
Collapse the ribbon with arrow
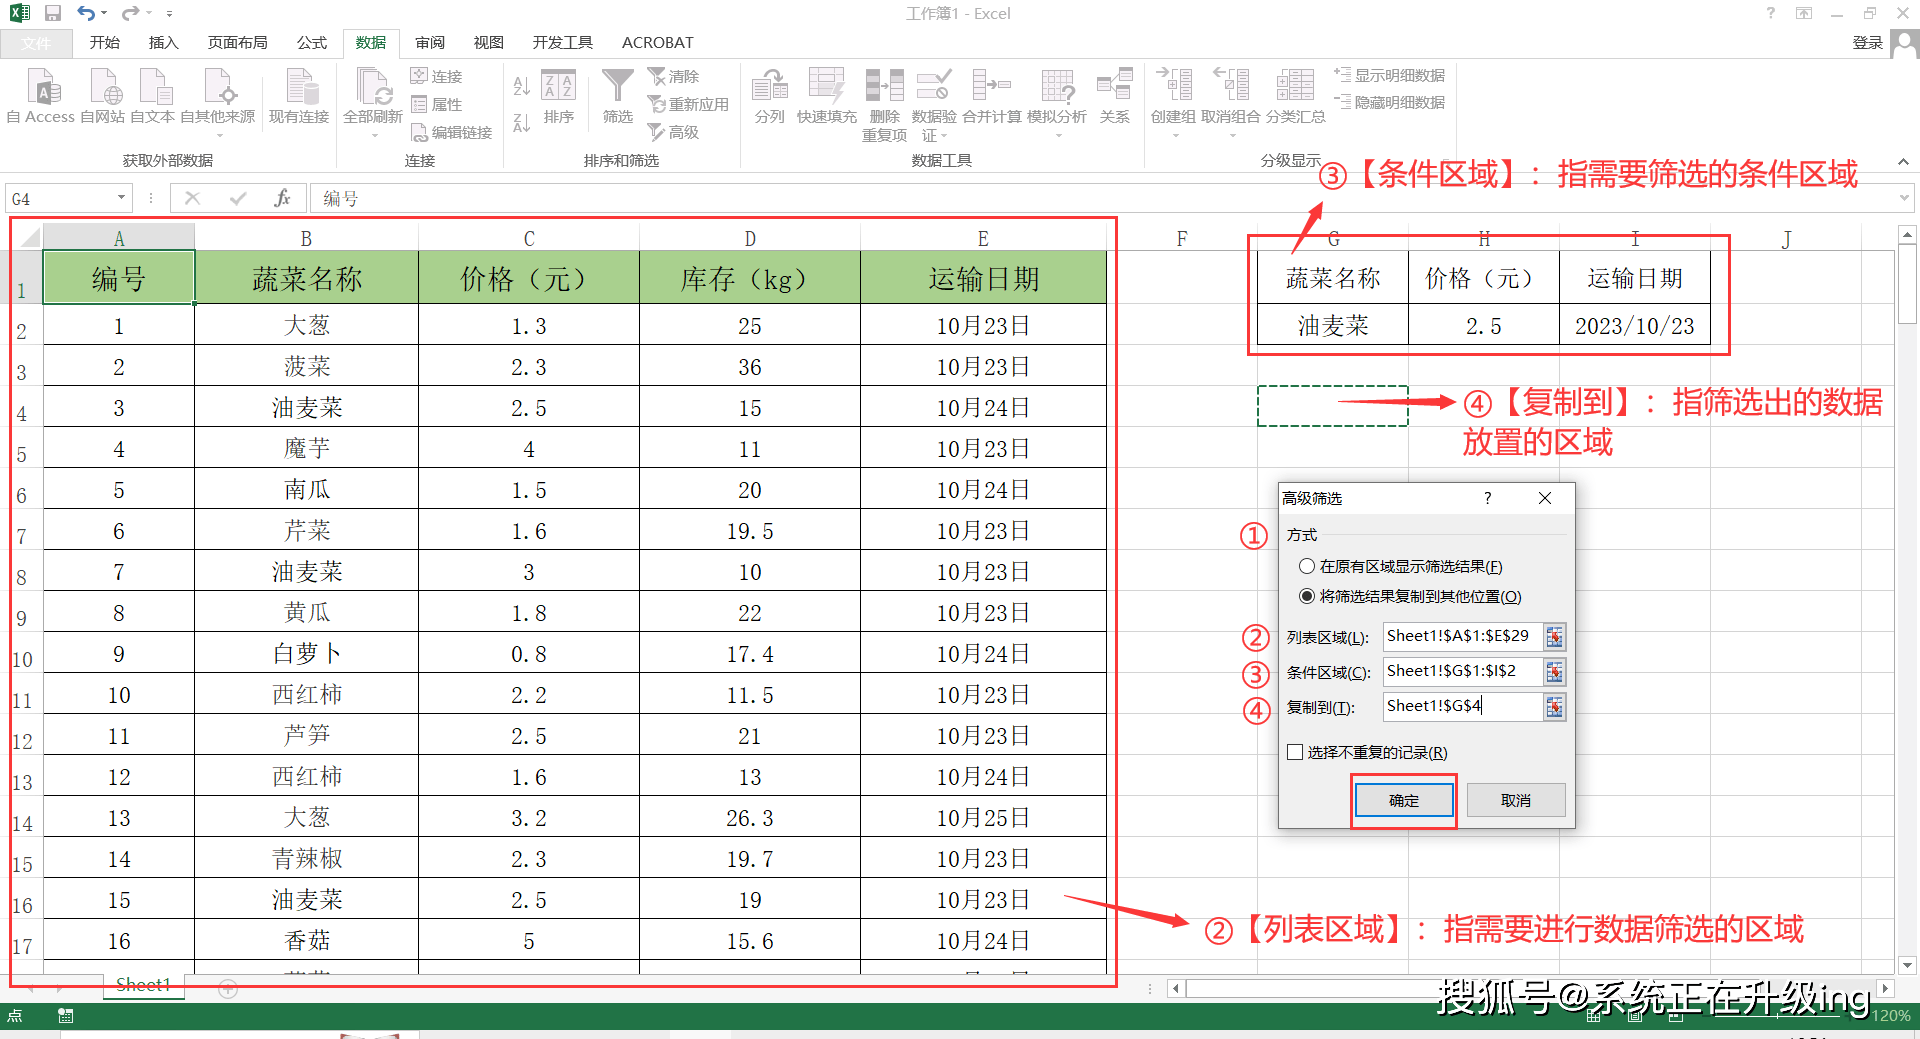point(1903,161)
